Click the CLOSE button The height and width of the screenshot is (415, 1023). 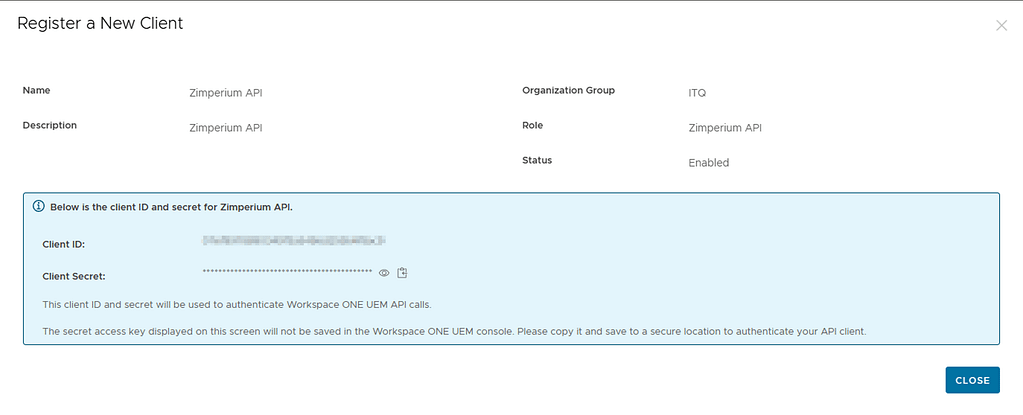pyautogui.click(x=972, y=380)
